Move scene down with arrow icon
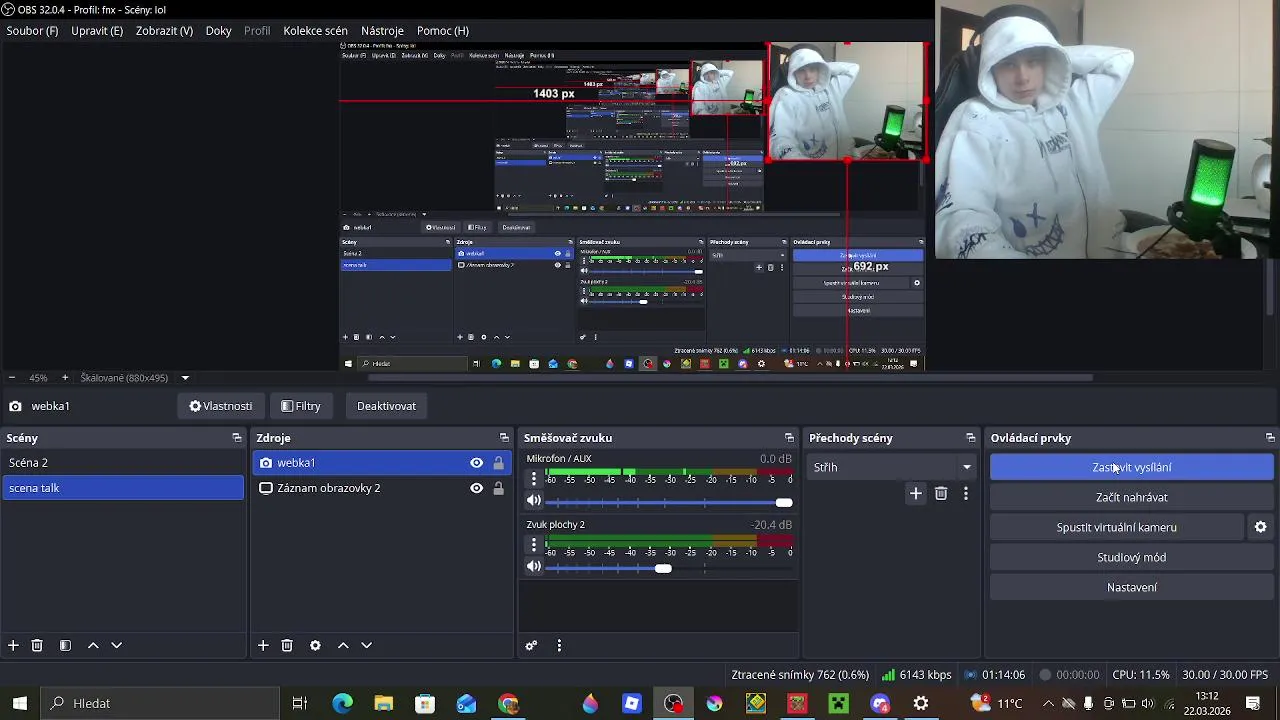Image resolution: width=1280 pixels, height=720 pixels. (x=116, y=646)
